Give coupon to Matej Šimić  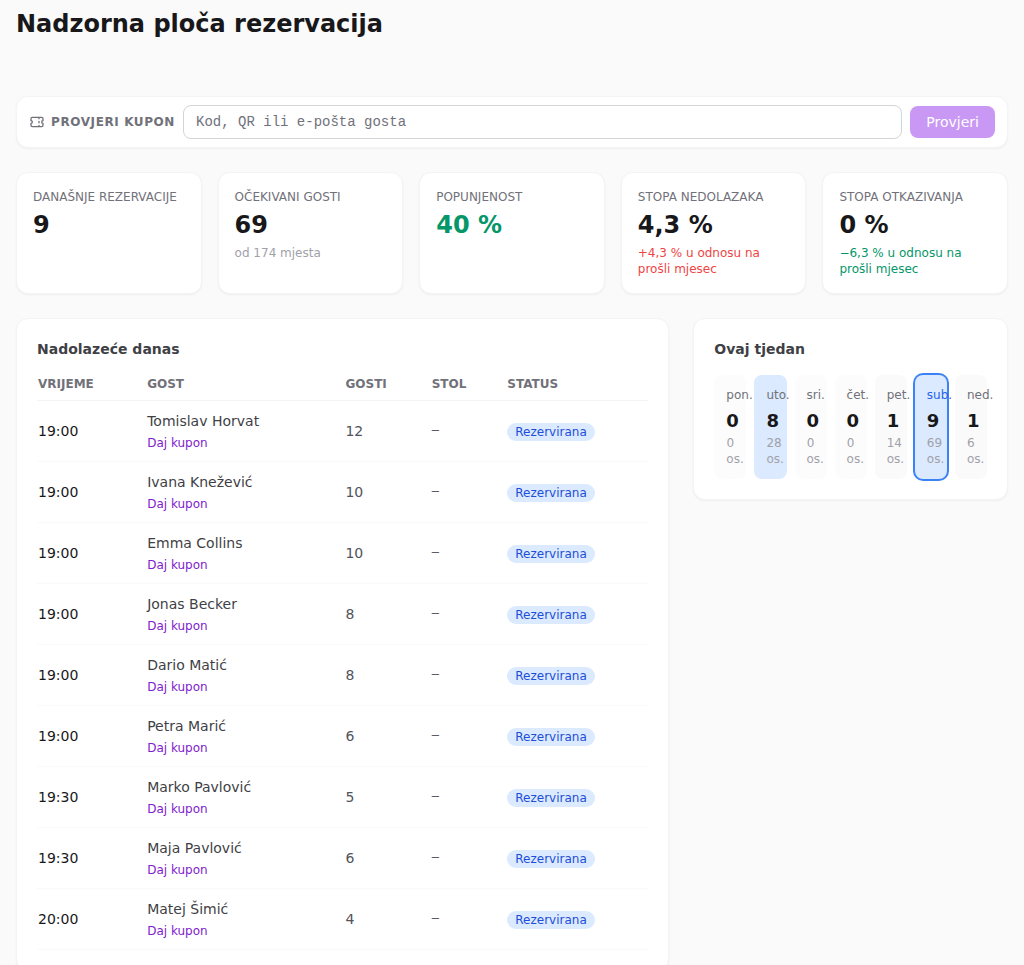(177, 931)
